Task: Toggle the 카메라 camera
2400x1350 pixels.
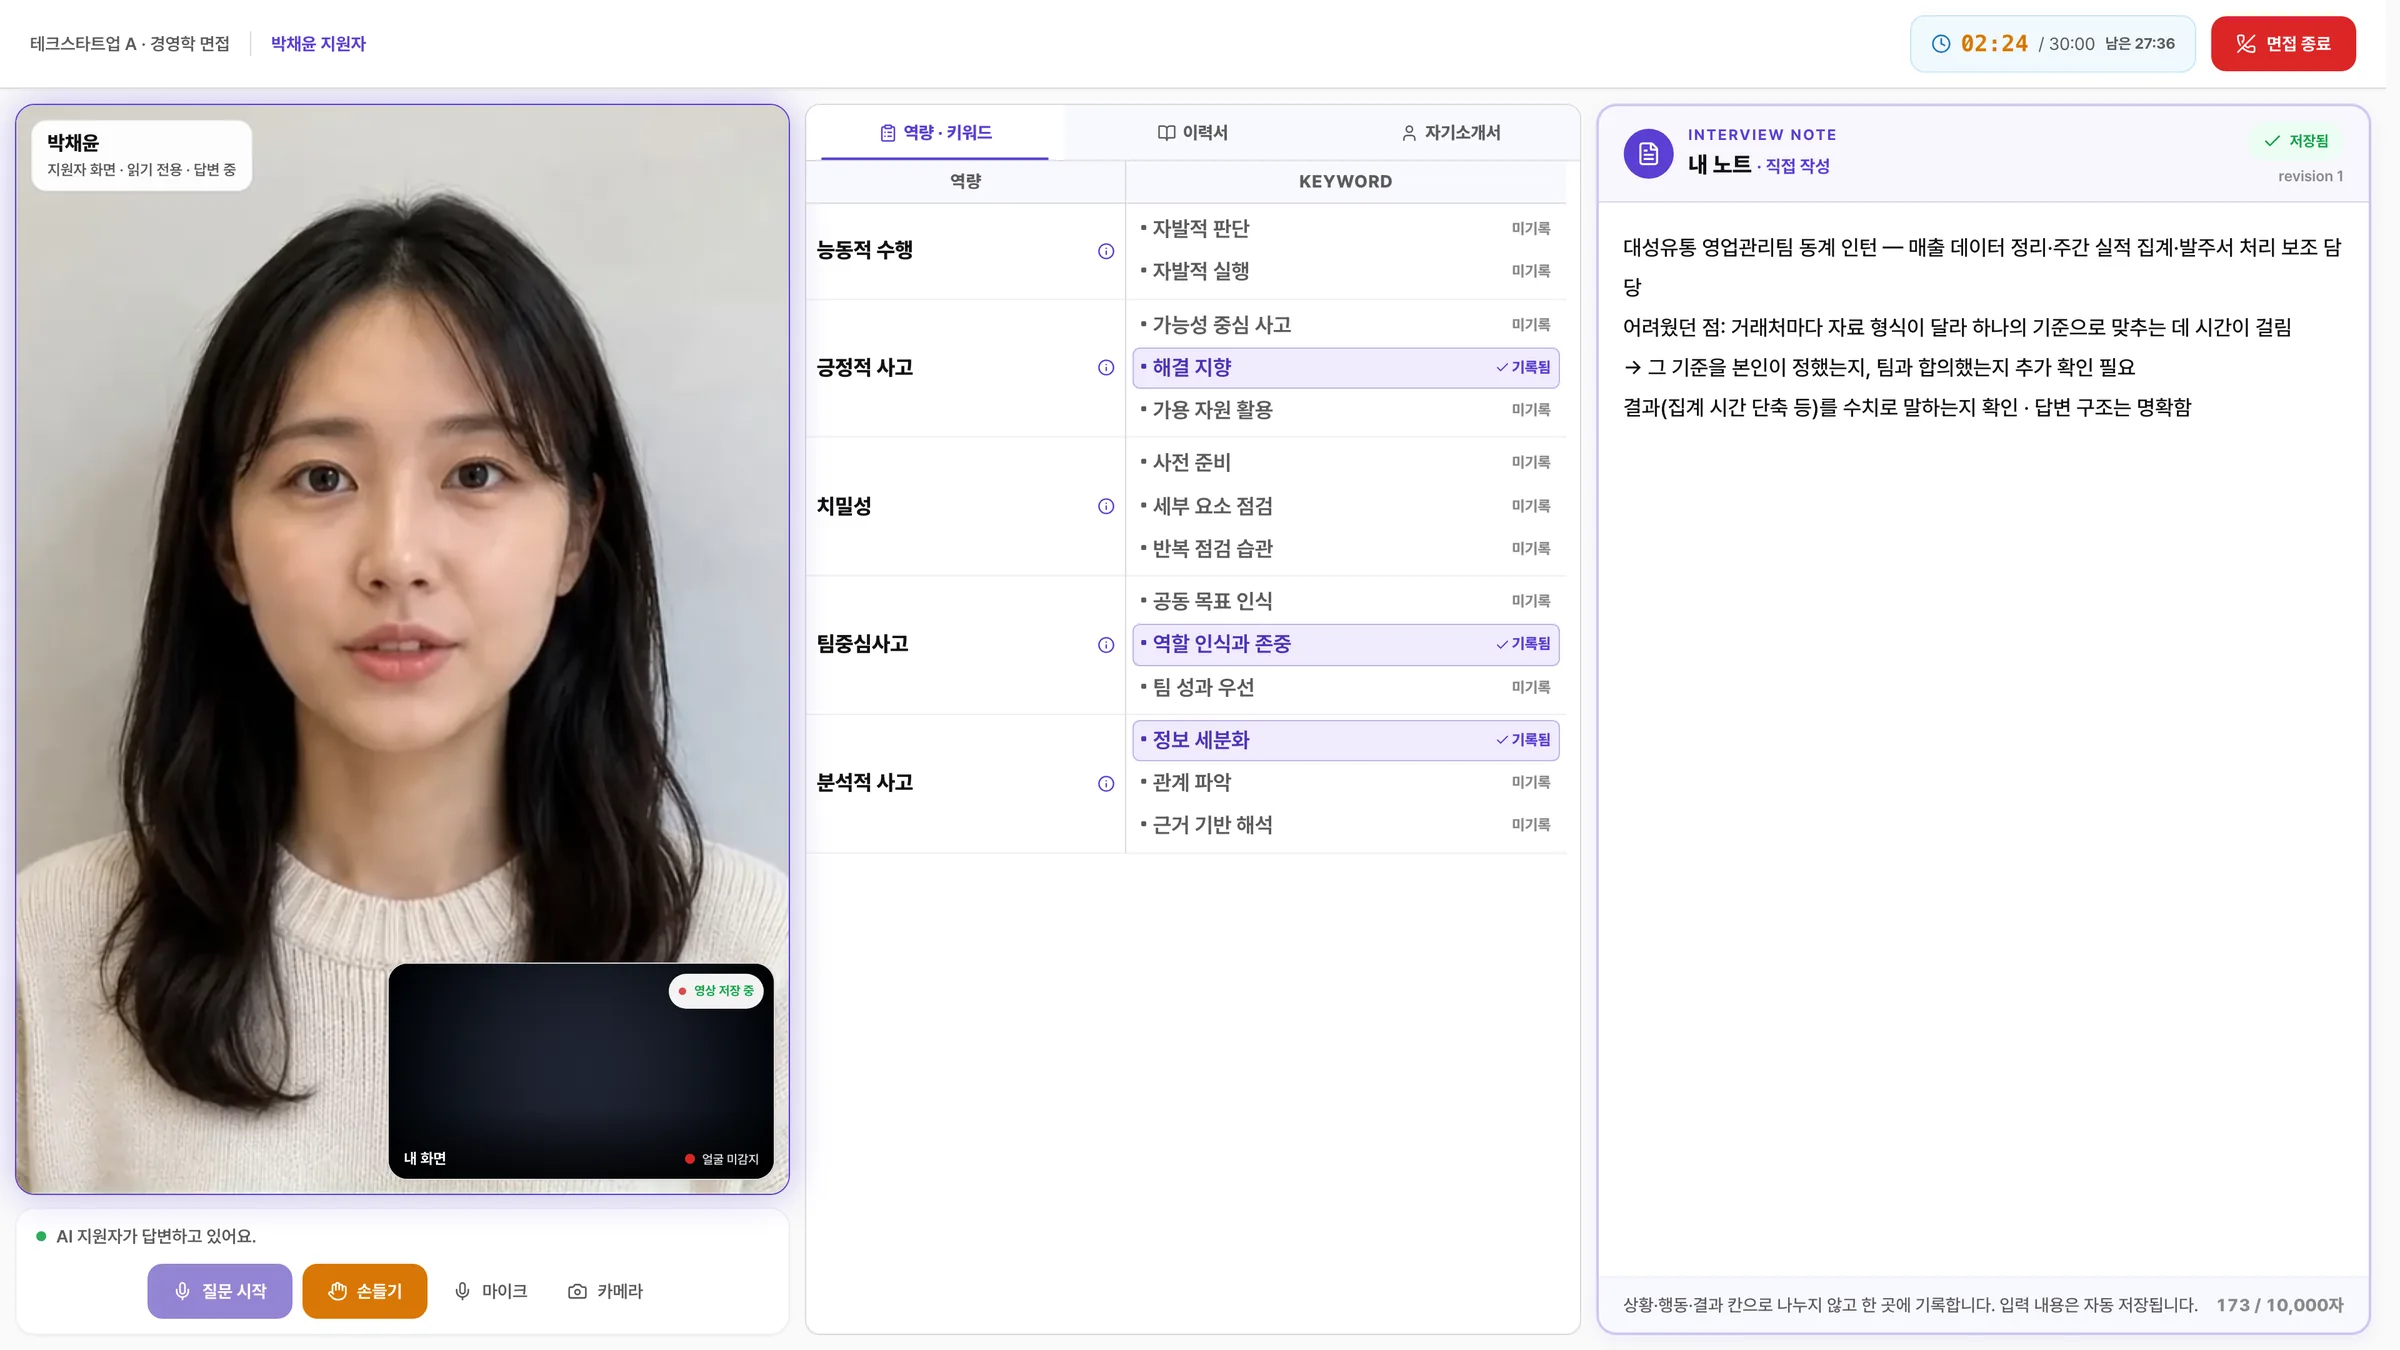Action: 605,1291
